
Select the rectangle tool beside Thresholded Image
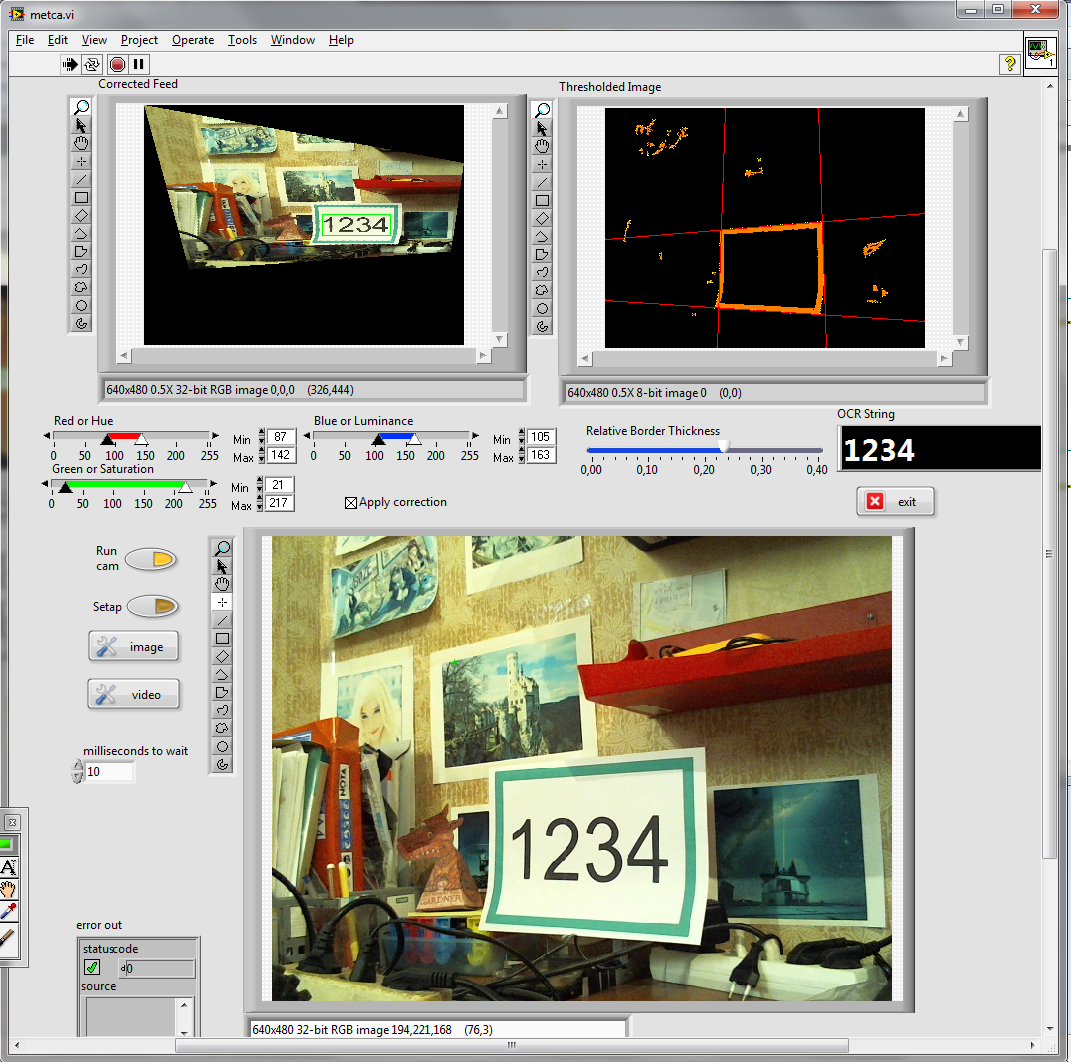(542, 200)
